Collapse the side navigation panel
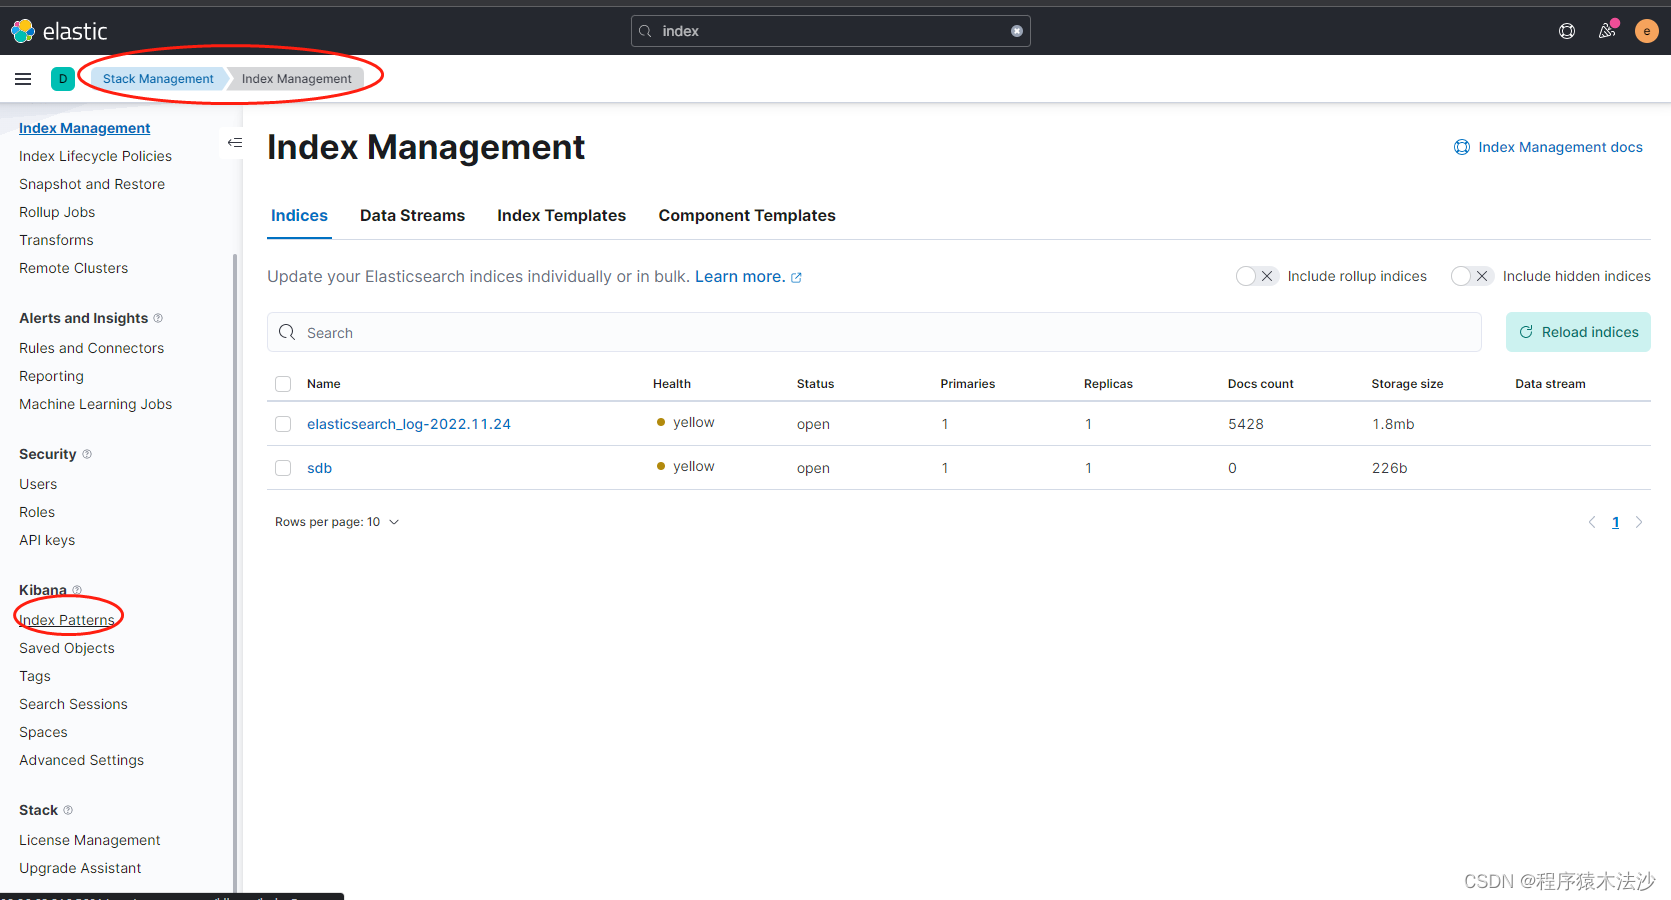 pos(235,143)
